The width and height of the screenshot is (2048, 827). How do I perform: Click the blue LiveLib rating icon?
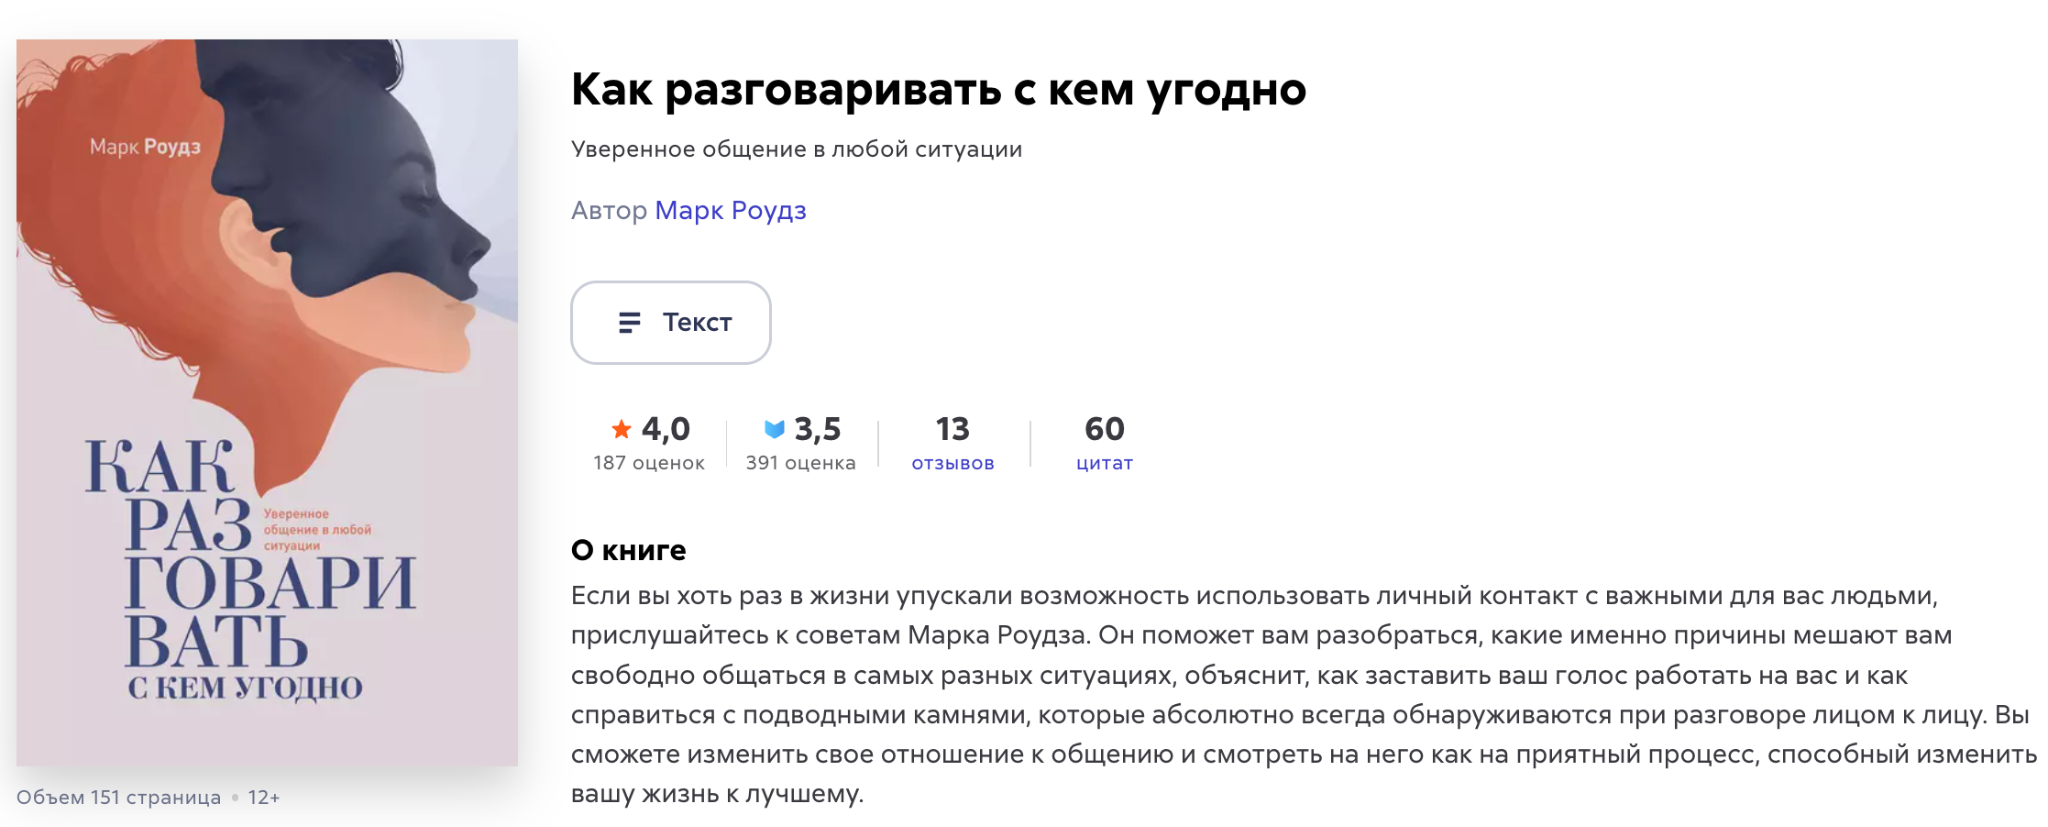coord(774,429)
